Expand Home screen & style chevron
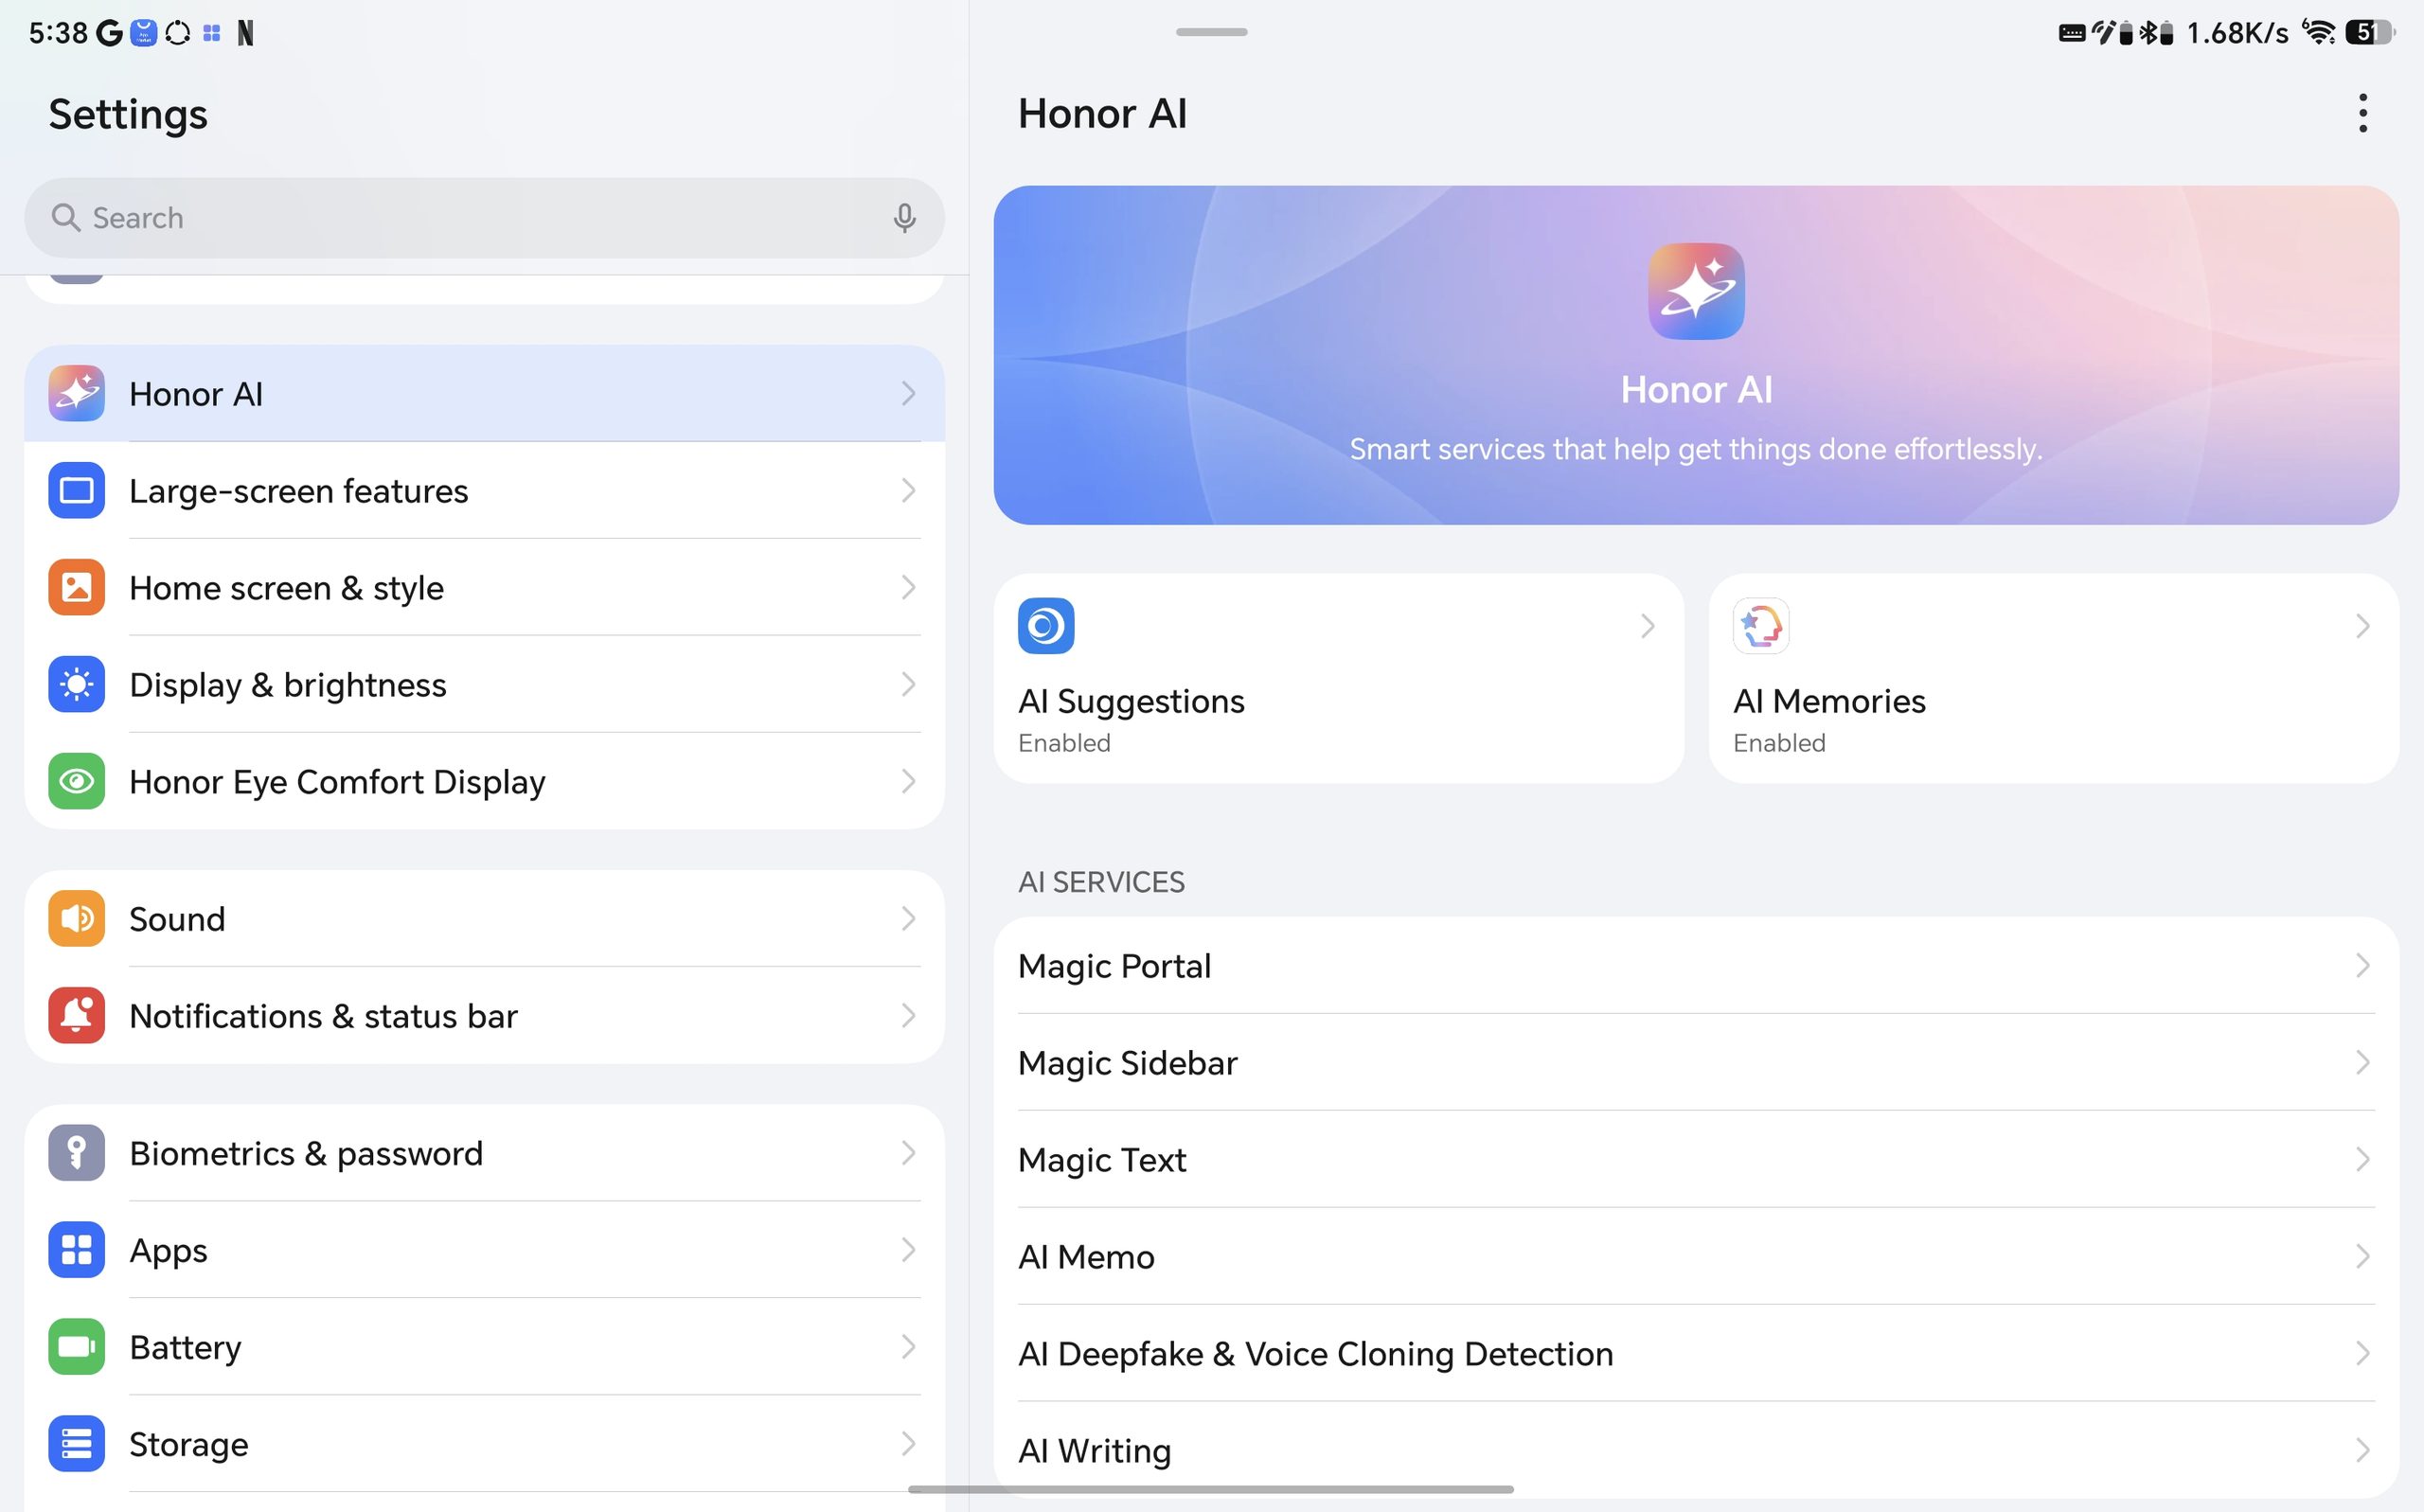2424x1512 pixels. [x=908, y=587]
